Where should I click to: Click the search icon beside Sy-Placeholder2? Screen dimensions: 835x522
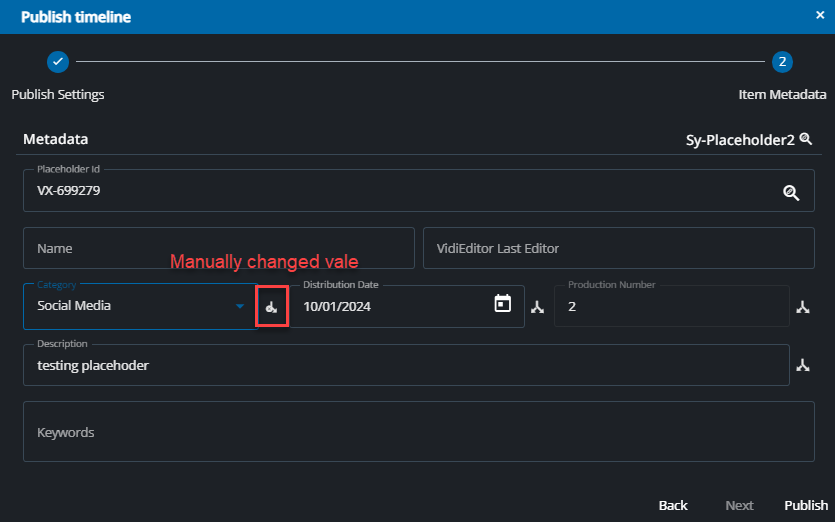point(805,140)
